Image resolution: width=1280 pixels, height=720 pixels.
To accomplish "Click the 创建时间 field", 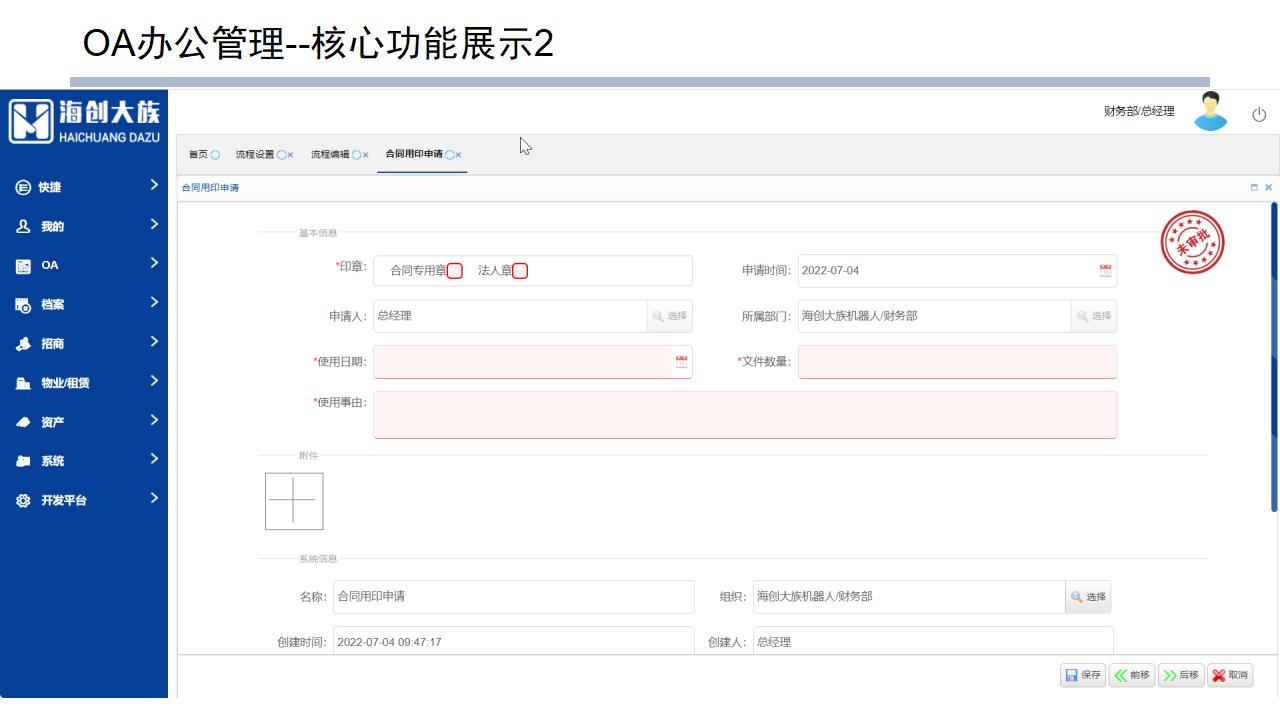I will pos(514,641).
